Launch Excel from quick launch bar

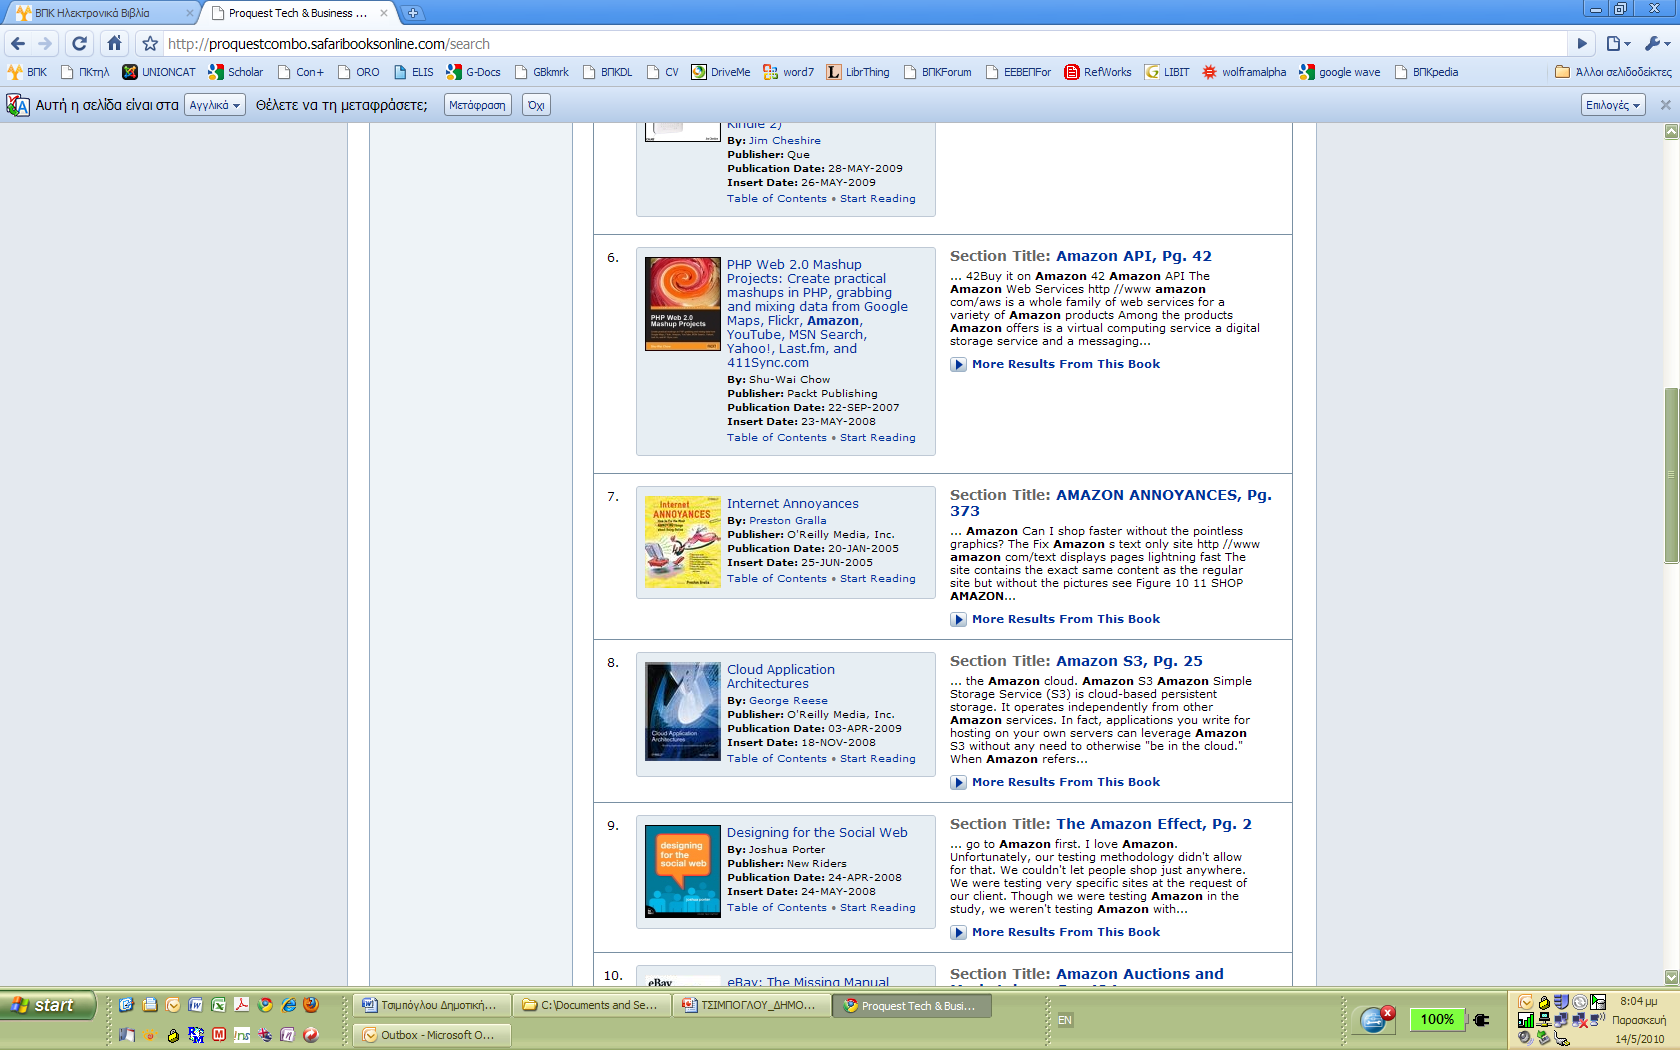click(x=219, y=1005)
